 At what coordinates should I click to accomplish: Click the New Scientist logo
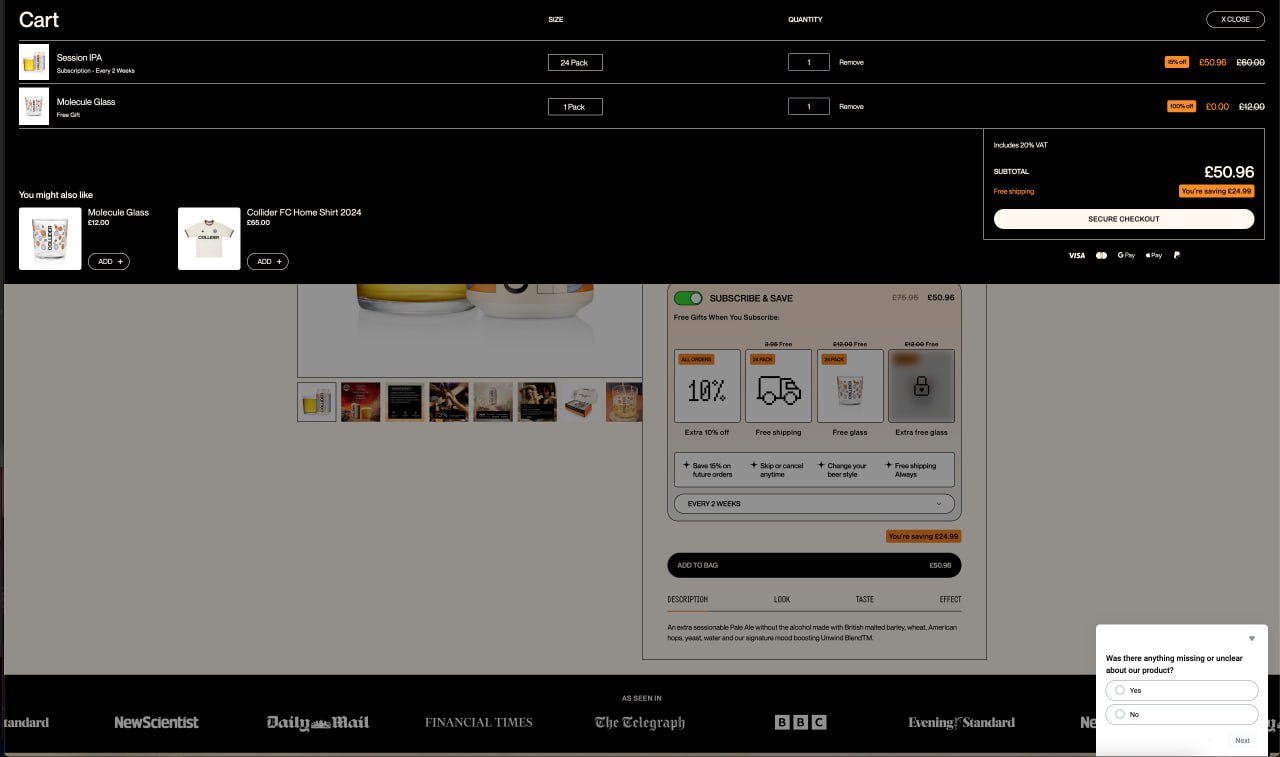pos(156,723)
